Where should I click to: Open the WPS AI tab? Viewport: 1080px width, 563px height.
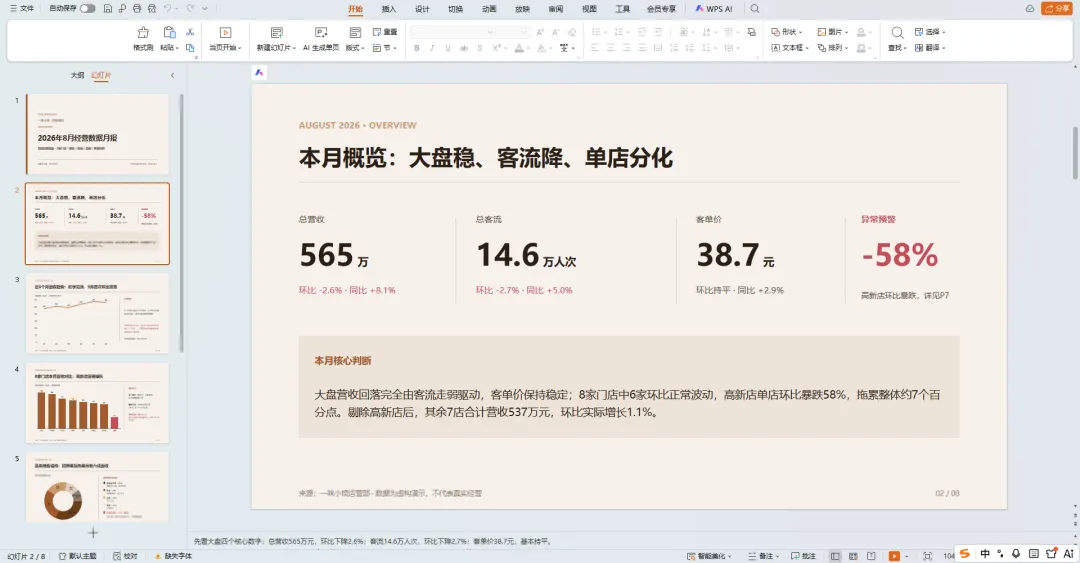tap(714, 9)
